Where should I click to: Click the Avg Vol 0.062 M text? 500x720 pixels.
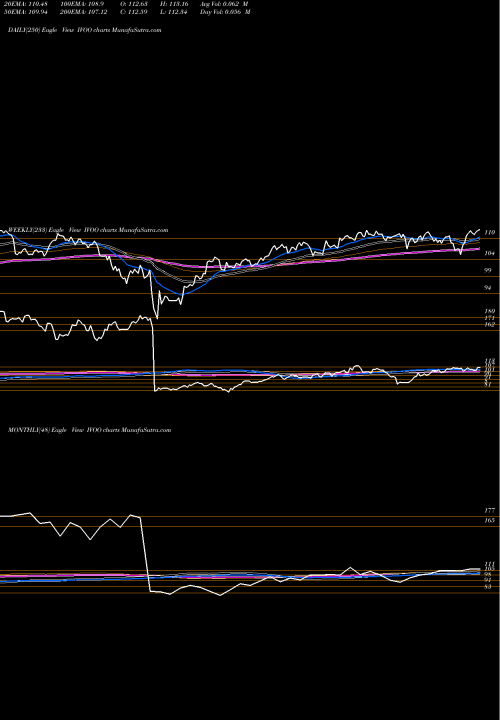pyautogui.click(x=224, y=4)
